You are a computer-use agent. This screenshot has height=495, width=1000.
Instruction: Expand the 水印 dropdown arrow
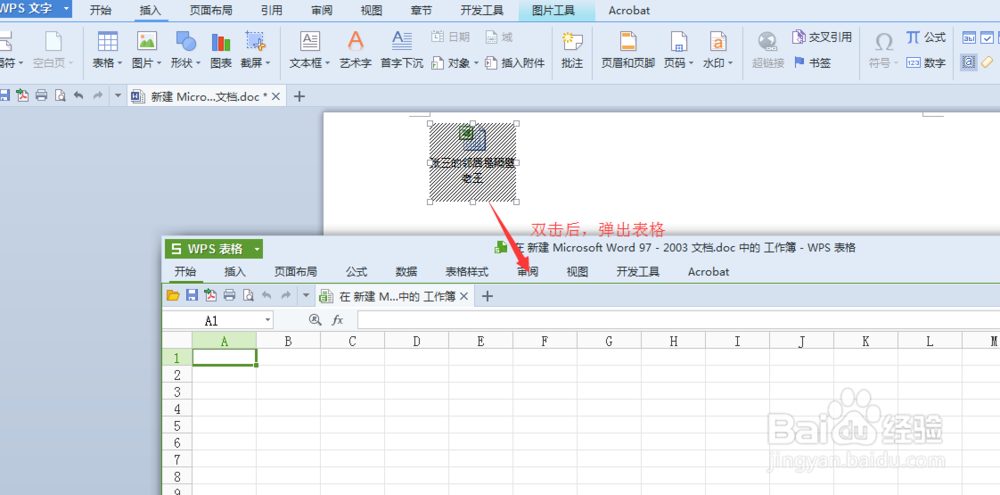[731, 64]
